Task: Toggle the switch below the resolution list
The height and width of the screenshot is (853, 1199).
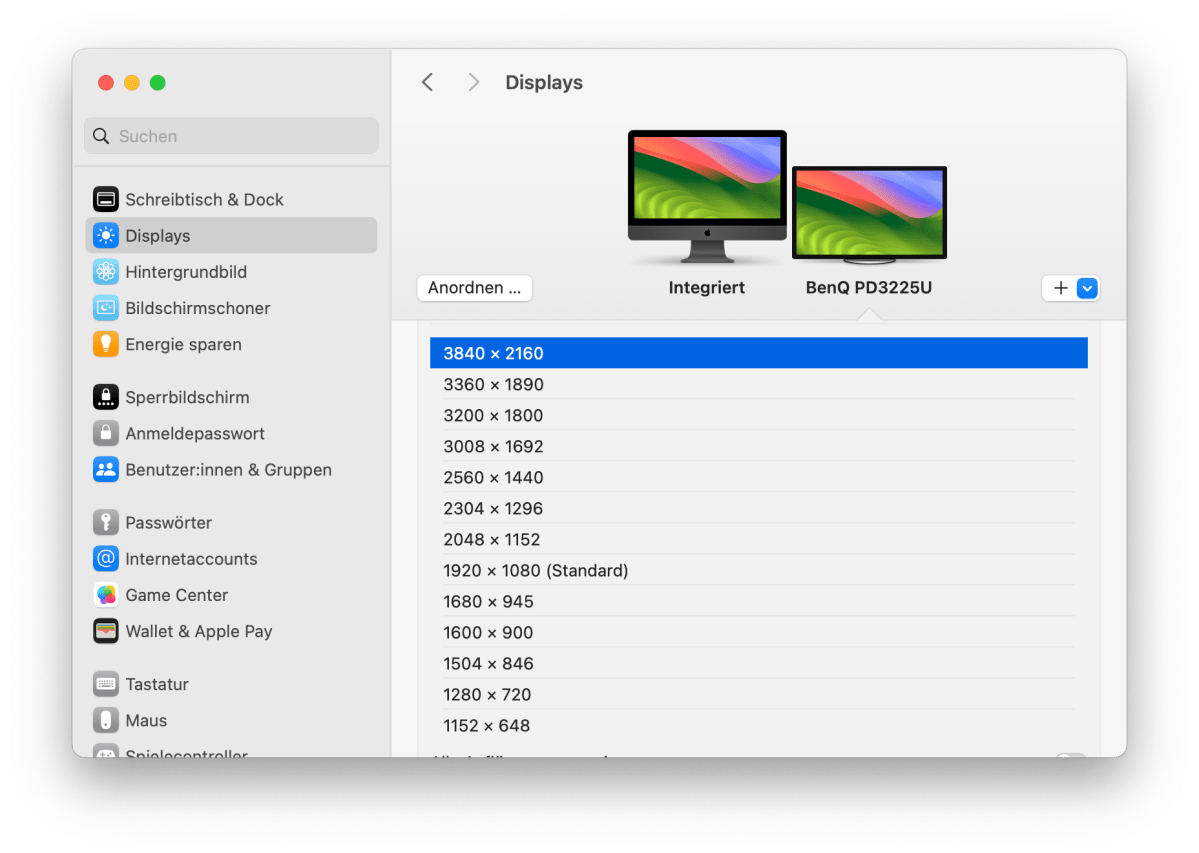Action: pyautogui.click(x=1070, y=756)
